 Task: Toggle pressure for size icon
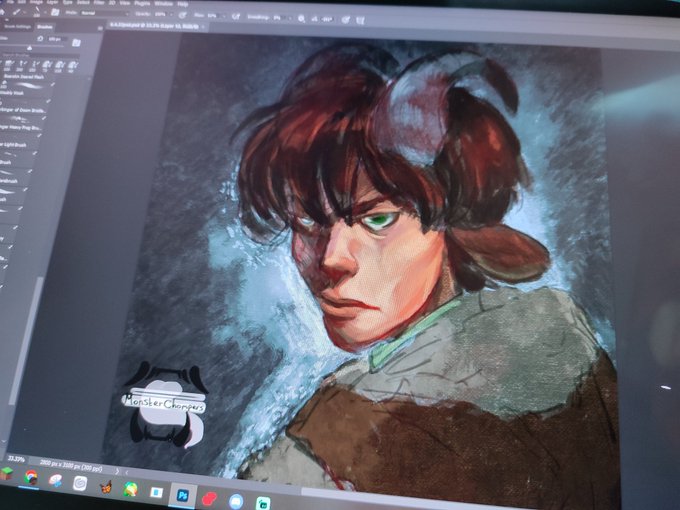(346, 20)
